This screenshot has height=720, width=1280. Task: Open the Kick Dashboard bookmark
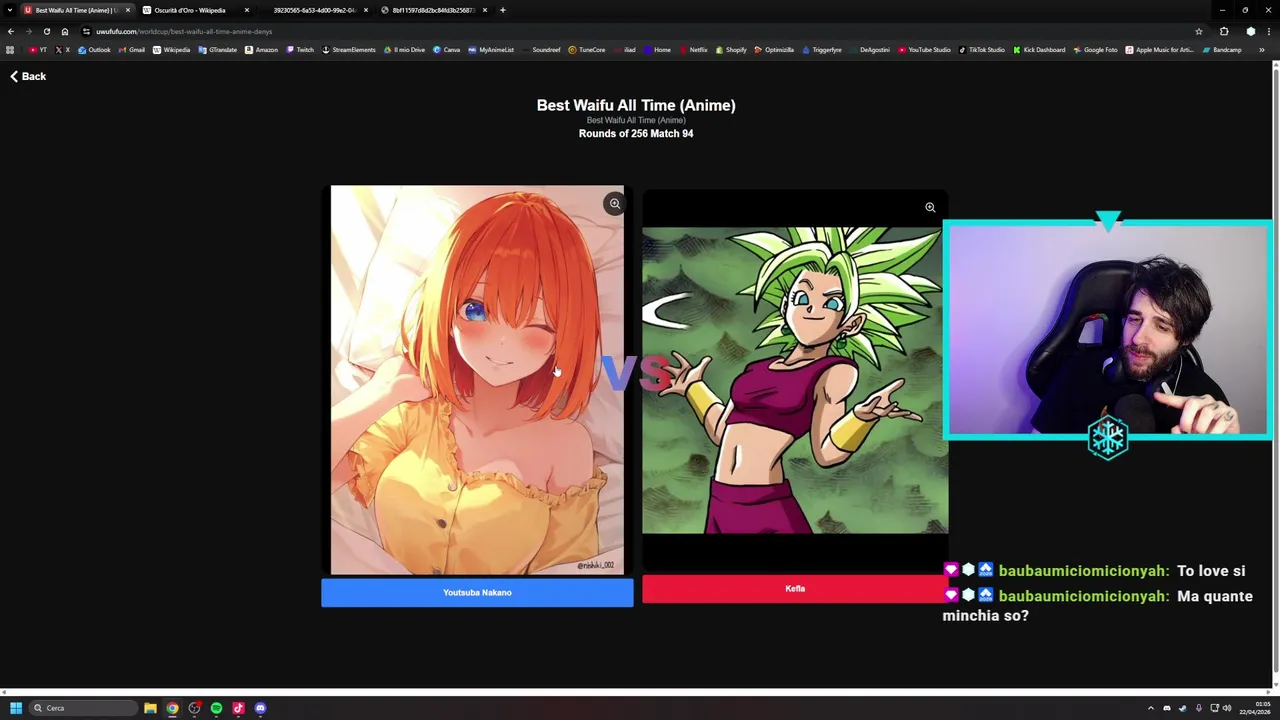[x=1039, y=50]
